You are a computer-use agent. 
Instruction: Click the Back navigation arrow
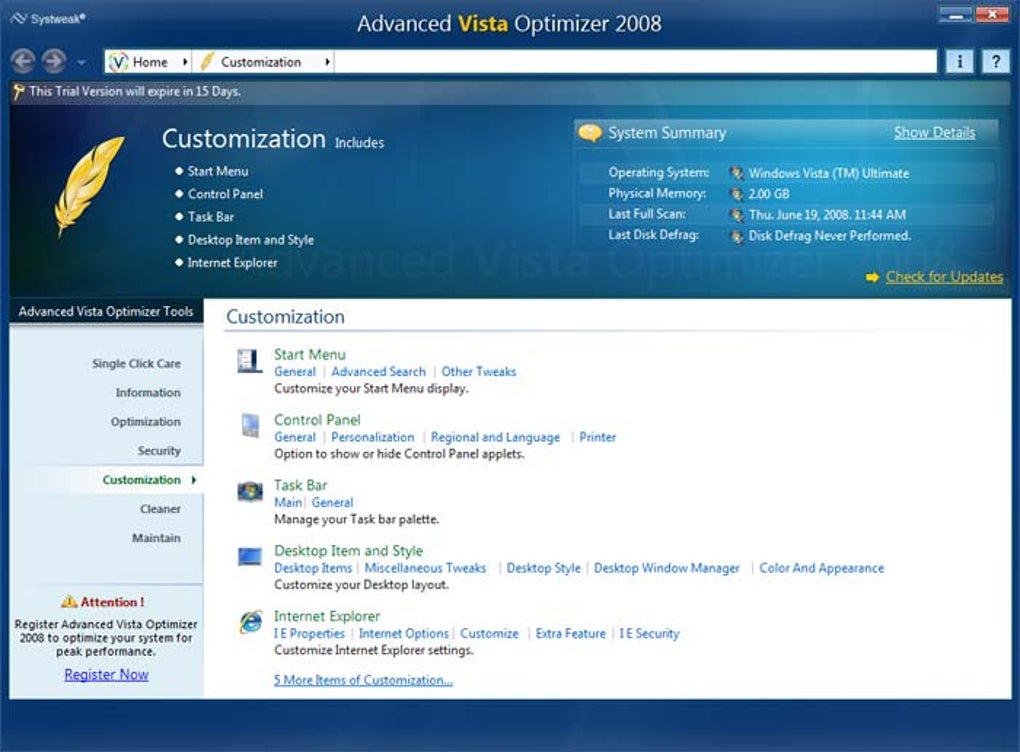pos(23,62)
